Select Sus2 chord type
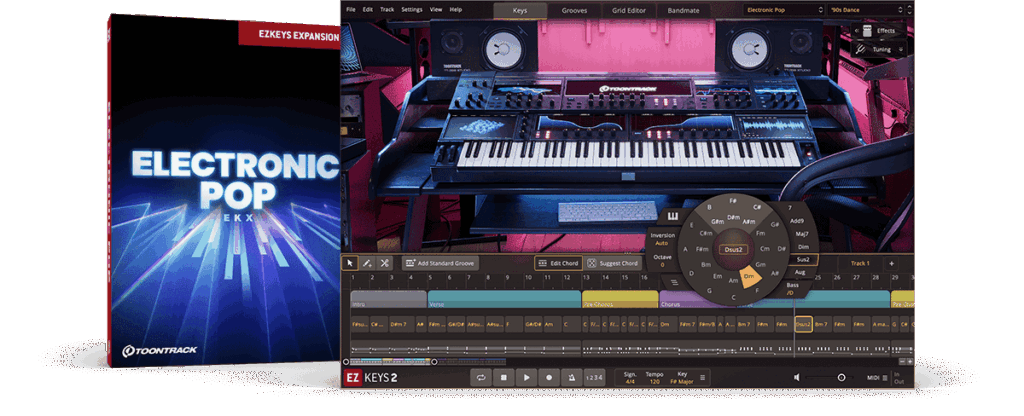This screenshot has width=1024, height=416. [803, 259]
